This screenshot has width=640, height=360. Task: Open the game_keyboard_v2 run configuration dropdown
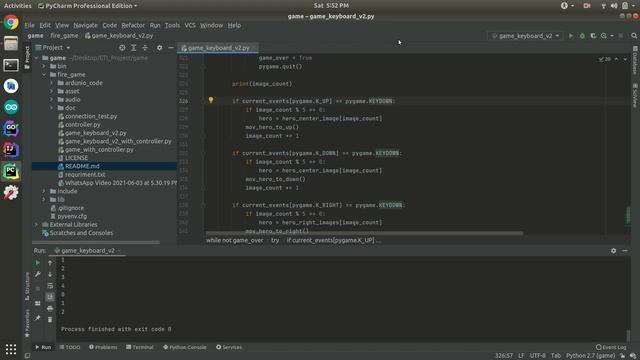pos(525,36)
